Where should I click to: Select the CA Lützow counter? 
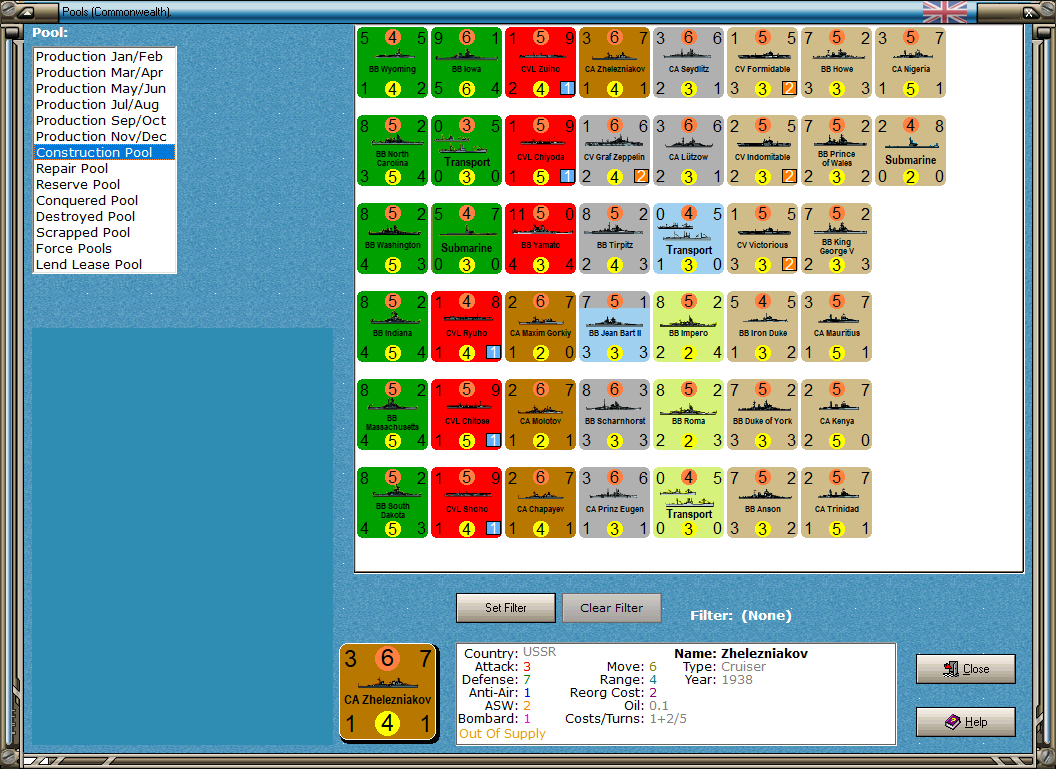click(689, 151)
